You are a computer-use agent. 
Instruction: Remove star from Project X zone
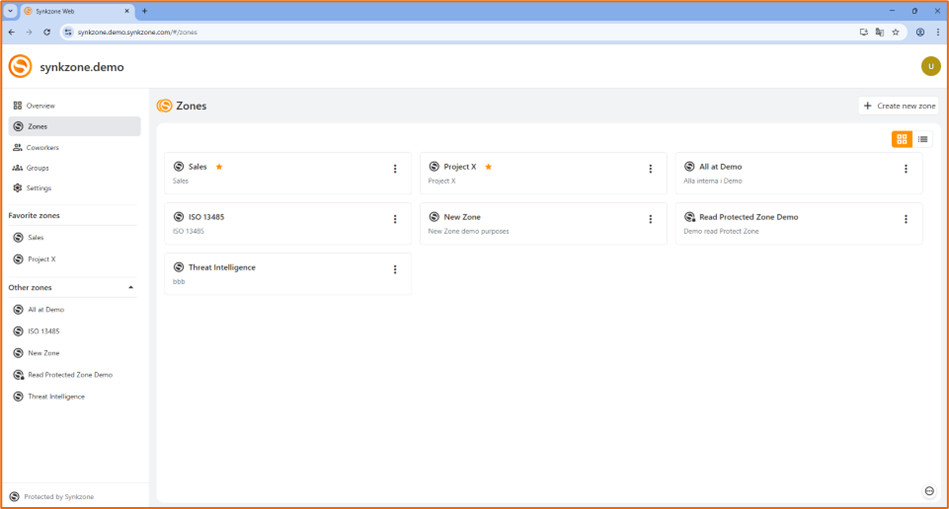pyautogui.click(x=488, y=167)
